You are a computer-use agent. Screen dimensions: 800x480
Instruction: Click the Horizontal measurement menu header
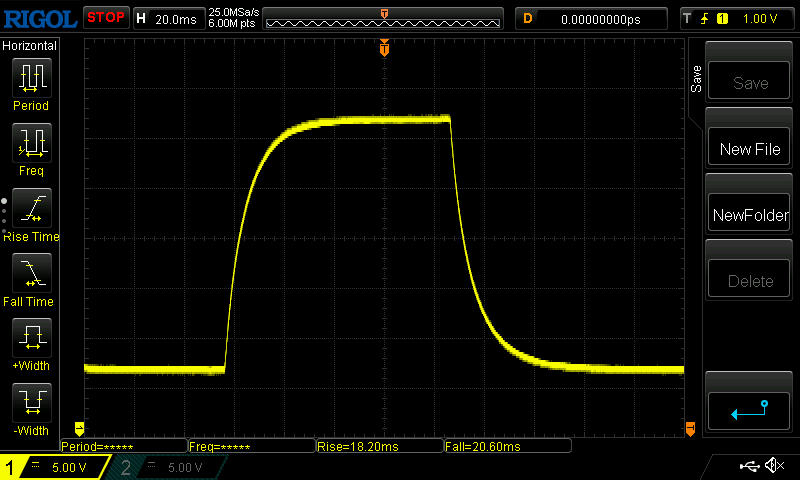30,46
